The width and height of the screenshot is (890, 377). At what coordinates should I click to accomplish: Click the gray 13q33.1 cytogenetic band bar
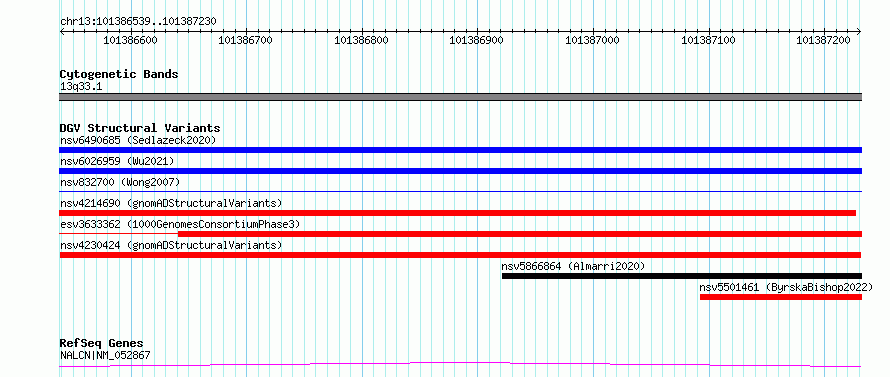[x=460, y=97]
